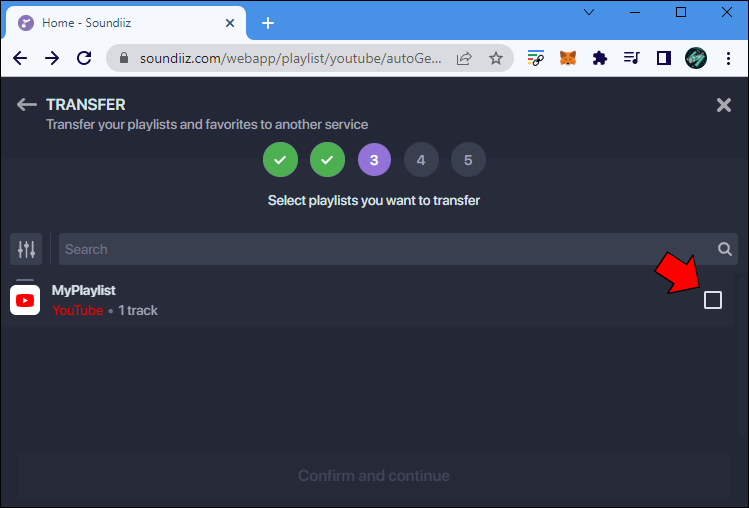Click the step 3 circle
Viewport: 749px width, 508px height.
pyautogui.click(x=374, y=160)
